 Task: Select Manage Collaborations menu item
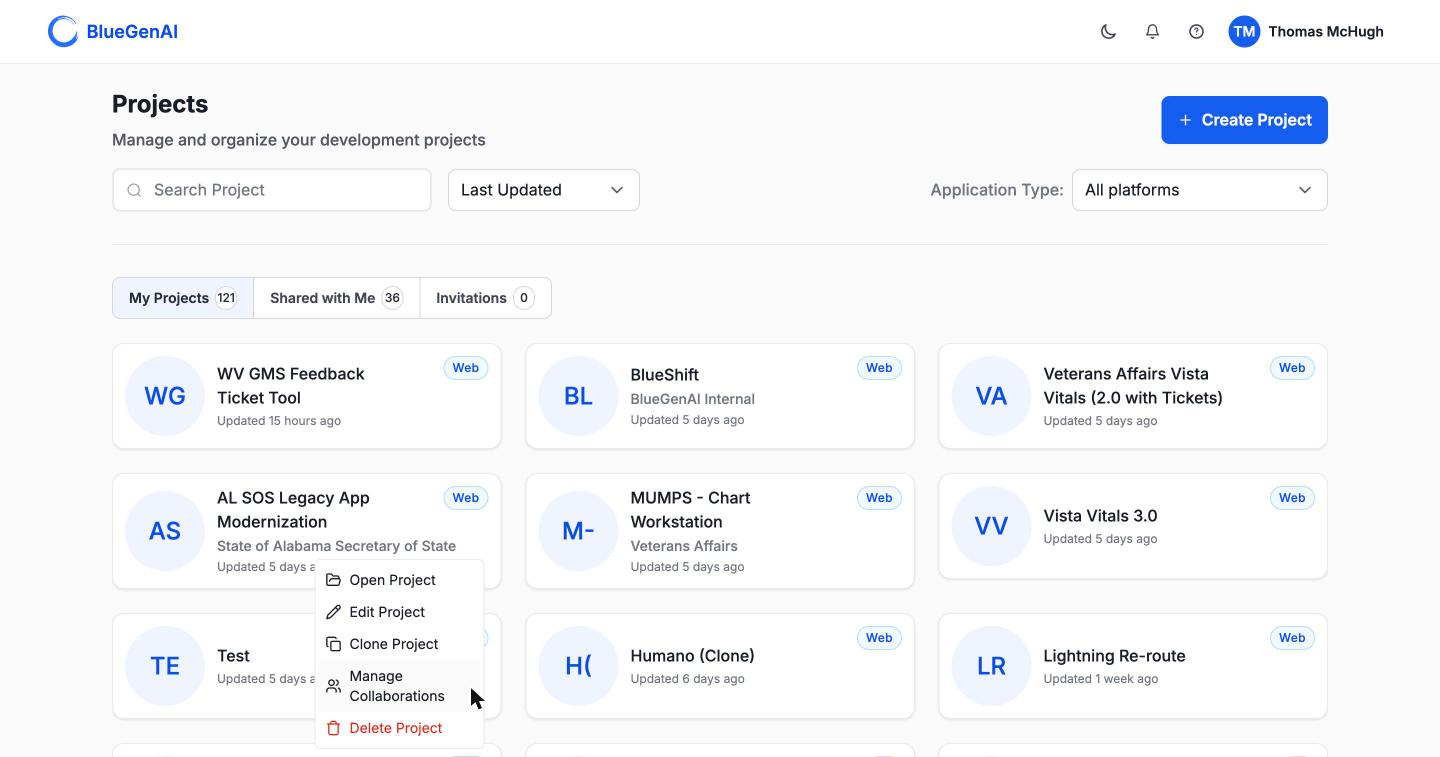[x=399, y=686]
